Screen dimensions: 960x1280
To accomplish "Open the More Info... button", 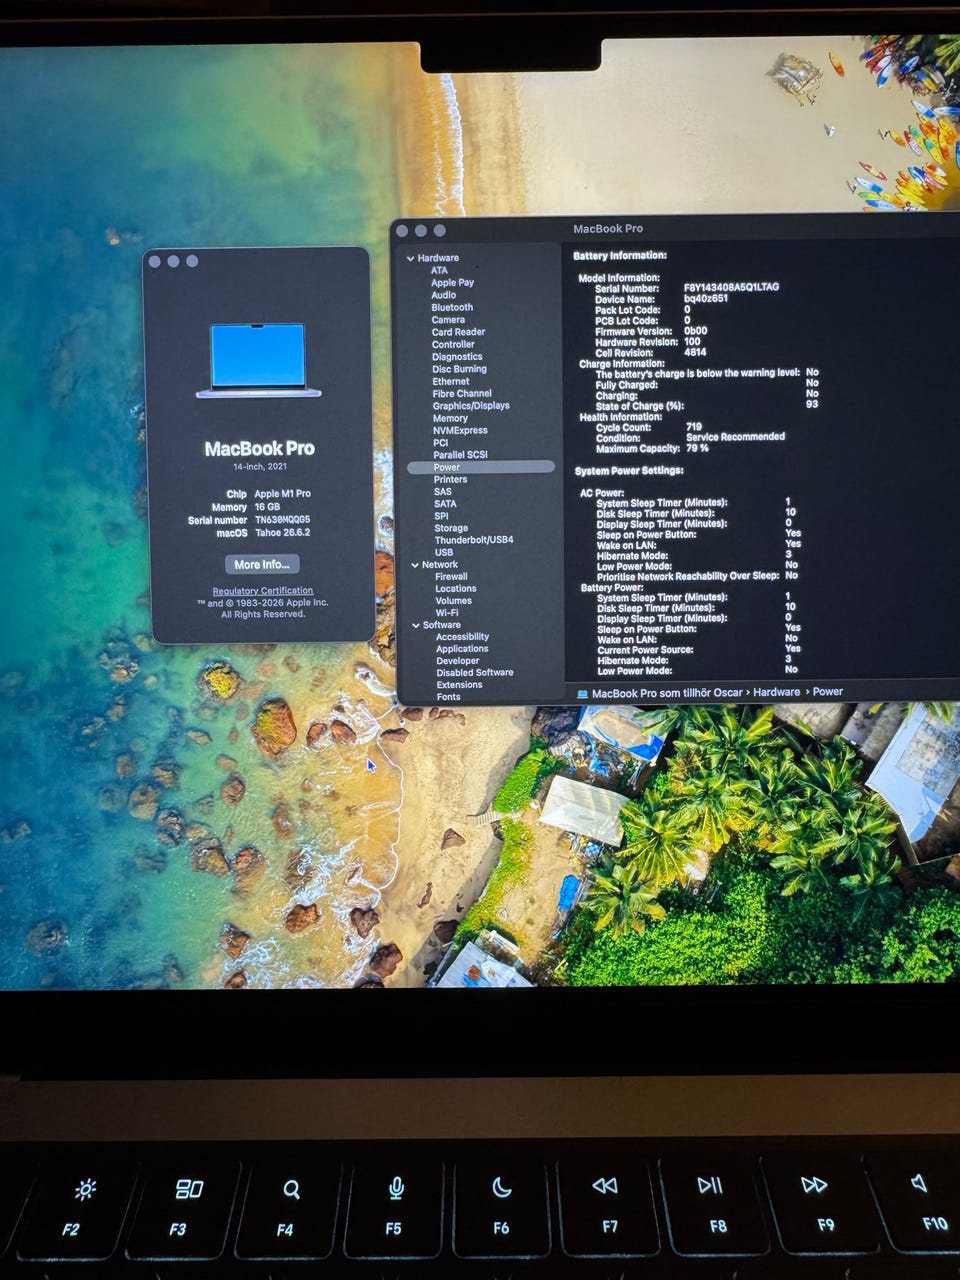I will click(262, 565).
